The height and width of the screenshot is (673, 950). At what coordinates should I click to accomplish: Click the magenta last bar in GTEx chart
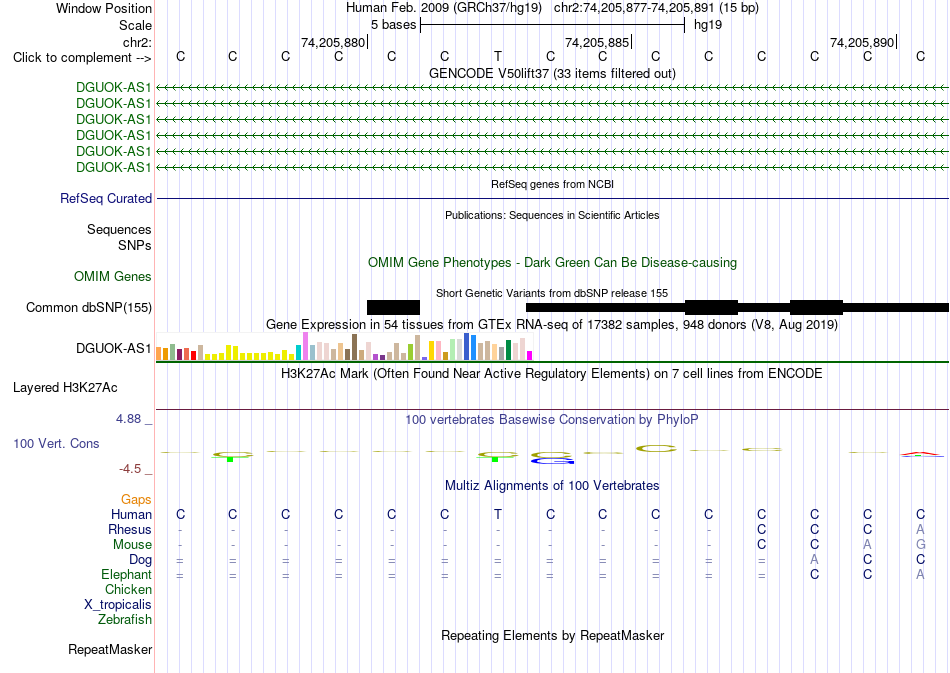point(529,356)
